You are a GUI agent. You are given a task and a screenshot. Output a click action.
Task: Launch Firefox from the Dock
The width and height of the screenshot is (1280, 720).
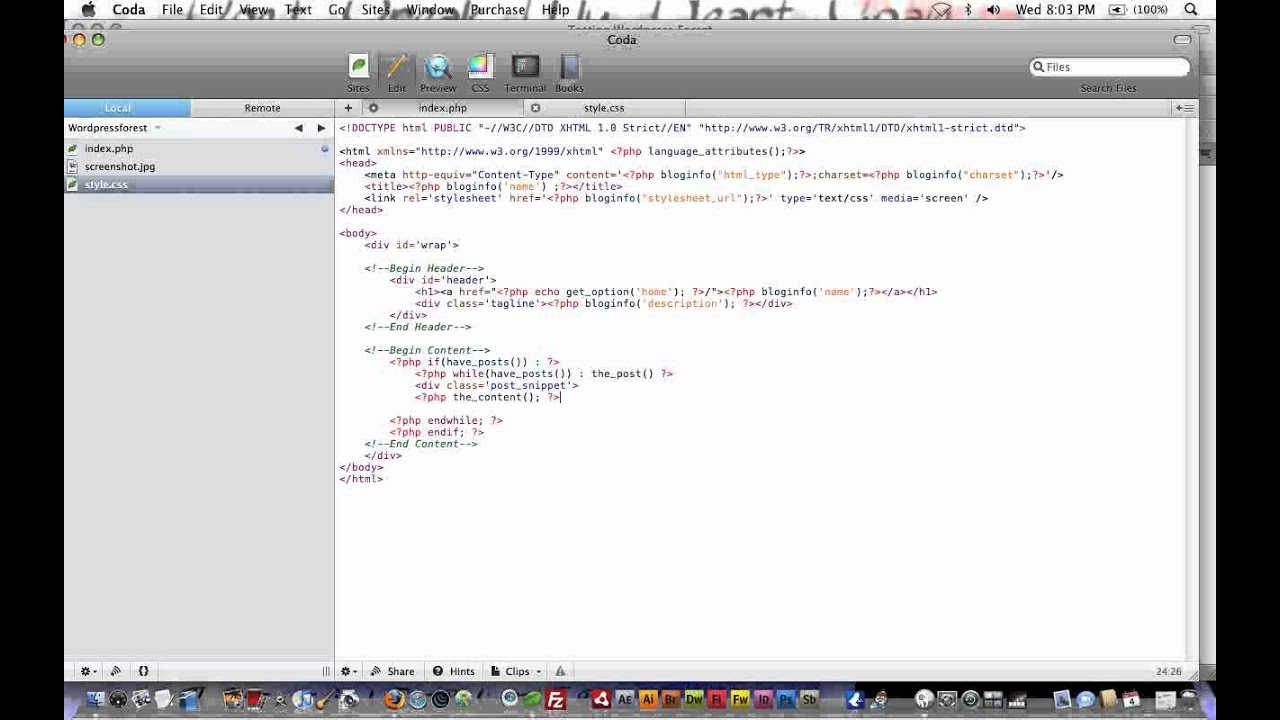click(395, 700)
